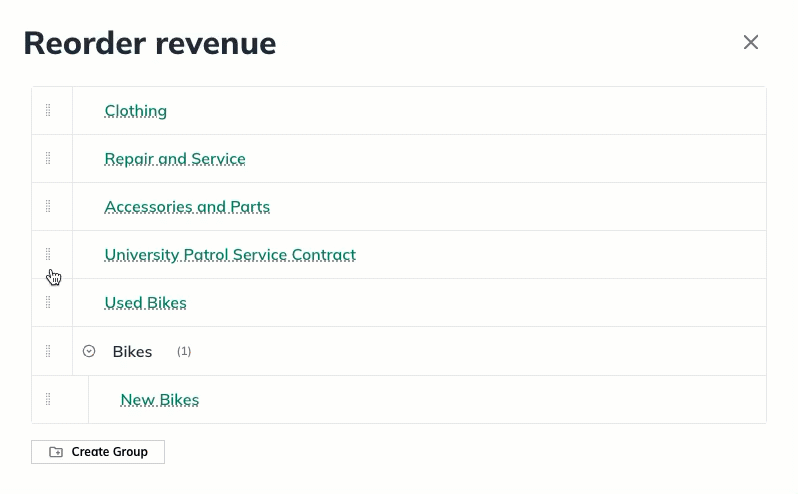798x494 pixels.
Task: Open the New Bikes link
Action: click(160, 400)
